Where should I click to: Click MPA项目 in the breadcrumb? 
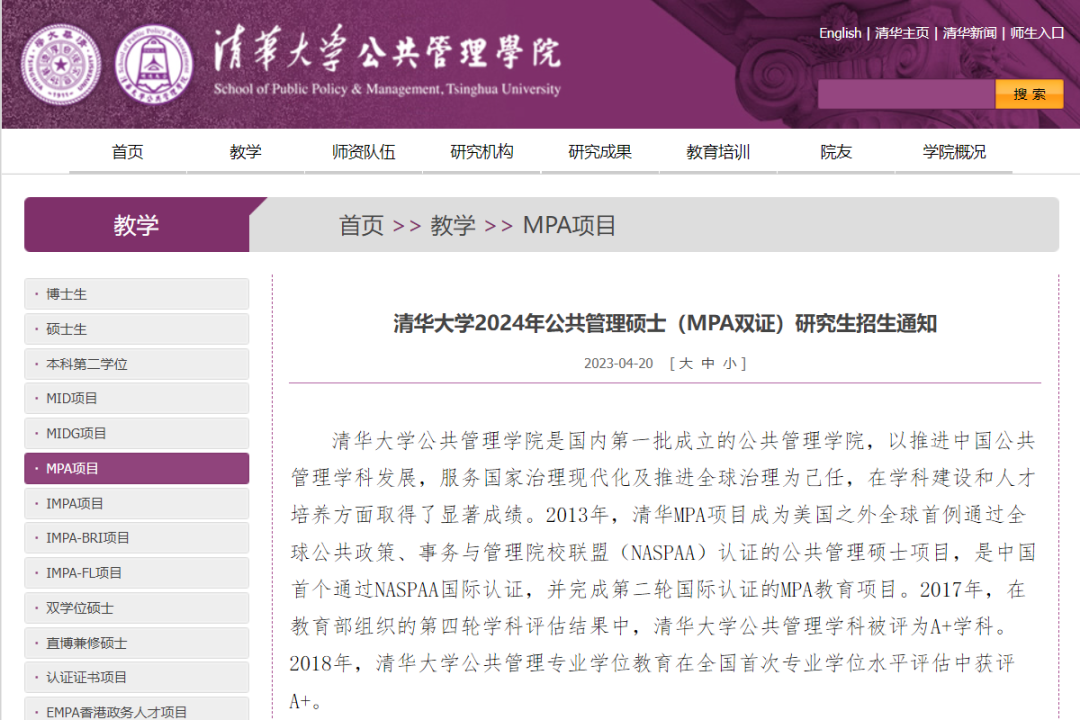(x=569, y=225)
